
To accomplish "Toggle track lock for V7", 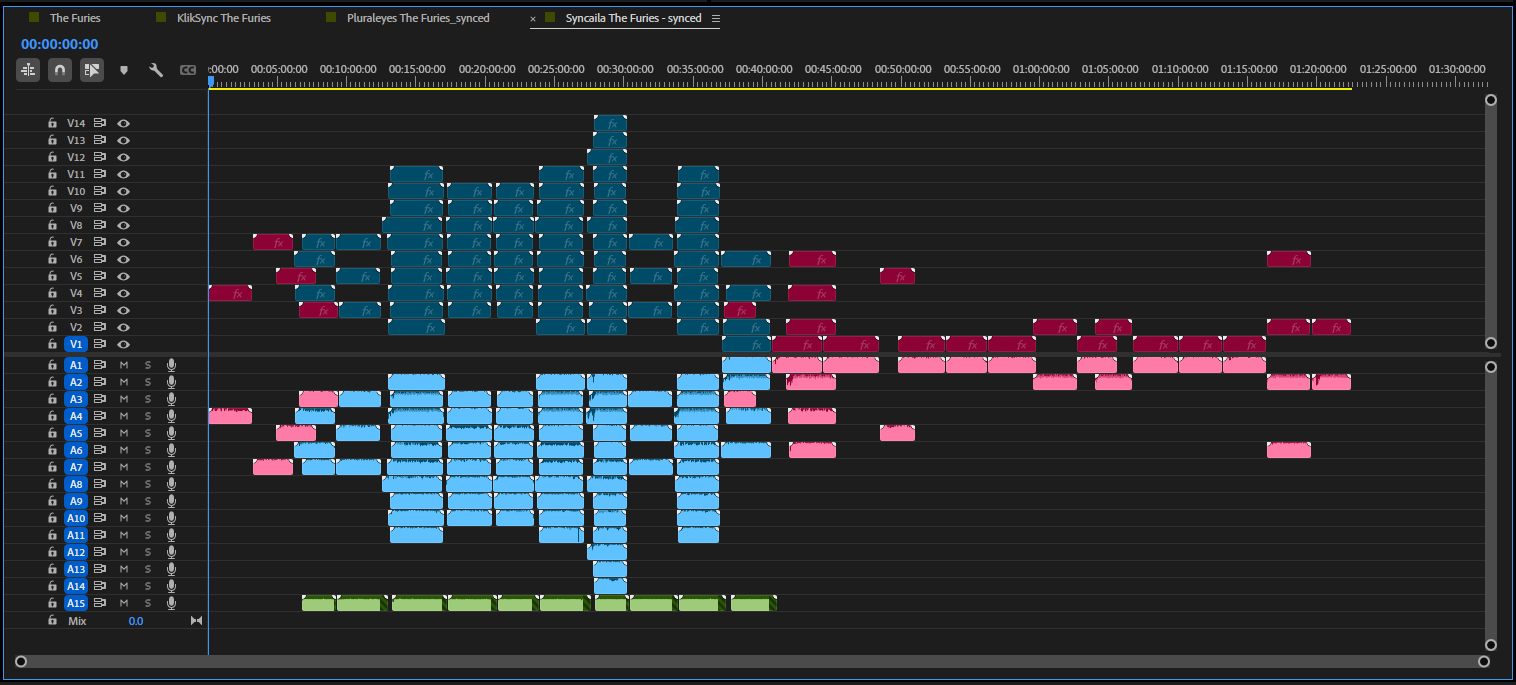I will pos(52,242).
